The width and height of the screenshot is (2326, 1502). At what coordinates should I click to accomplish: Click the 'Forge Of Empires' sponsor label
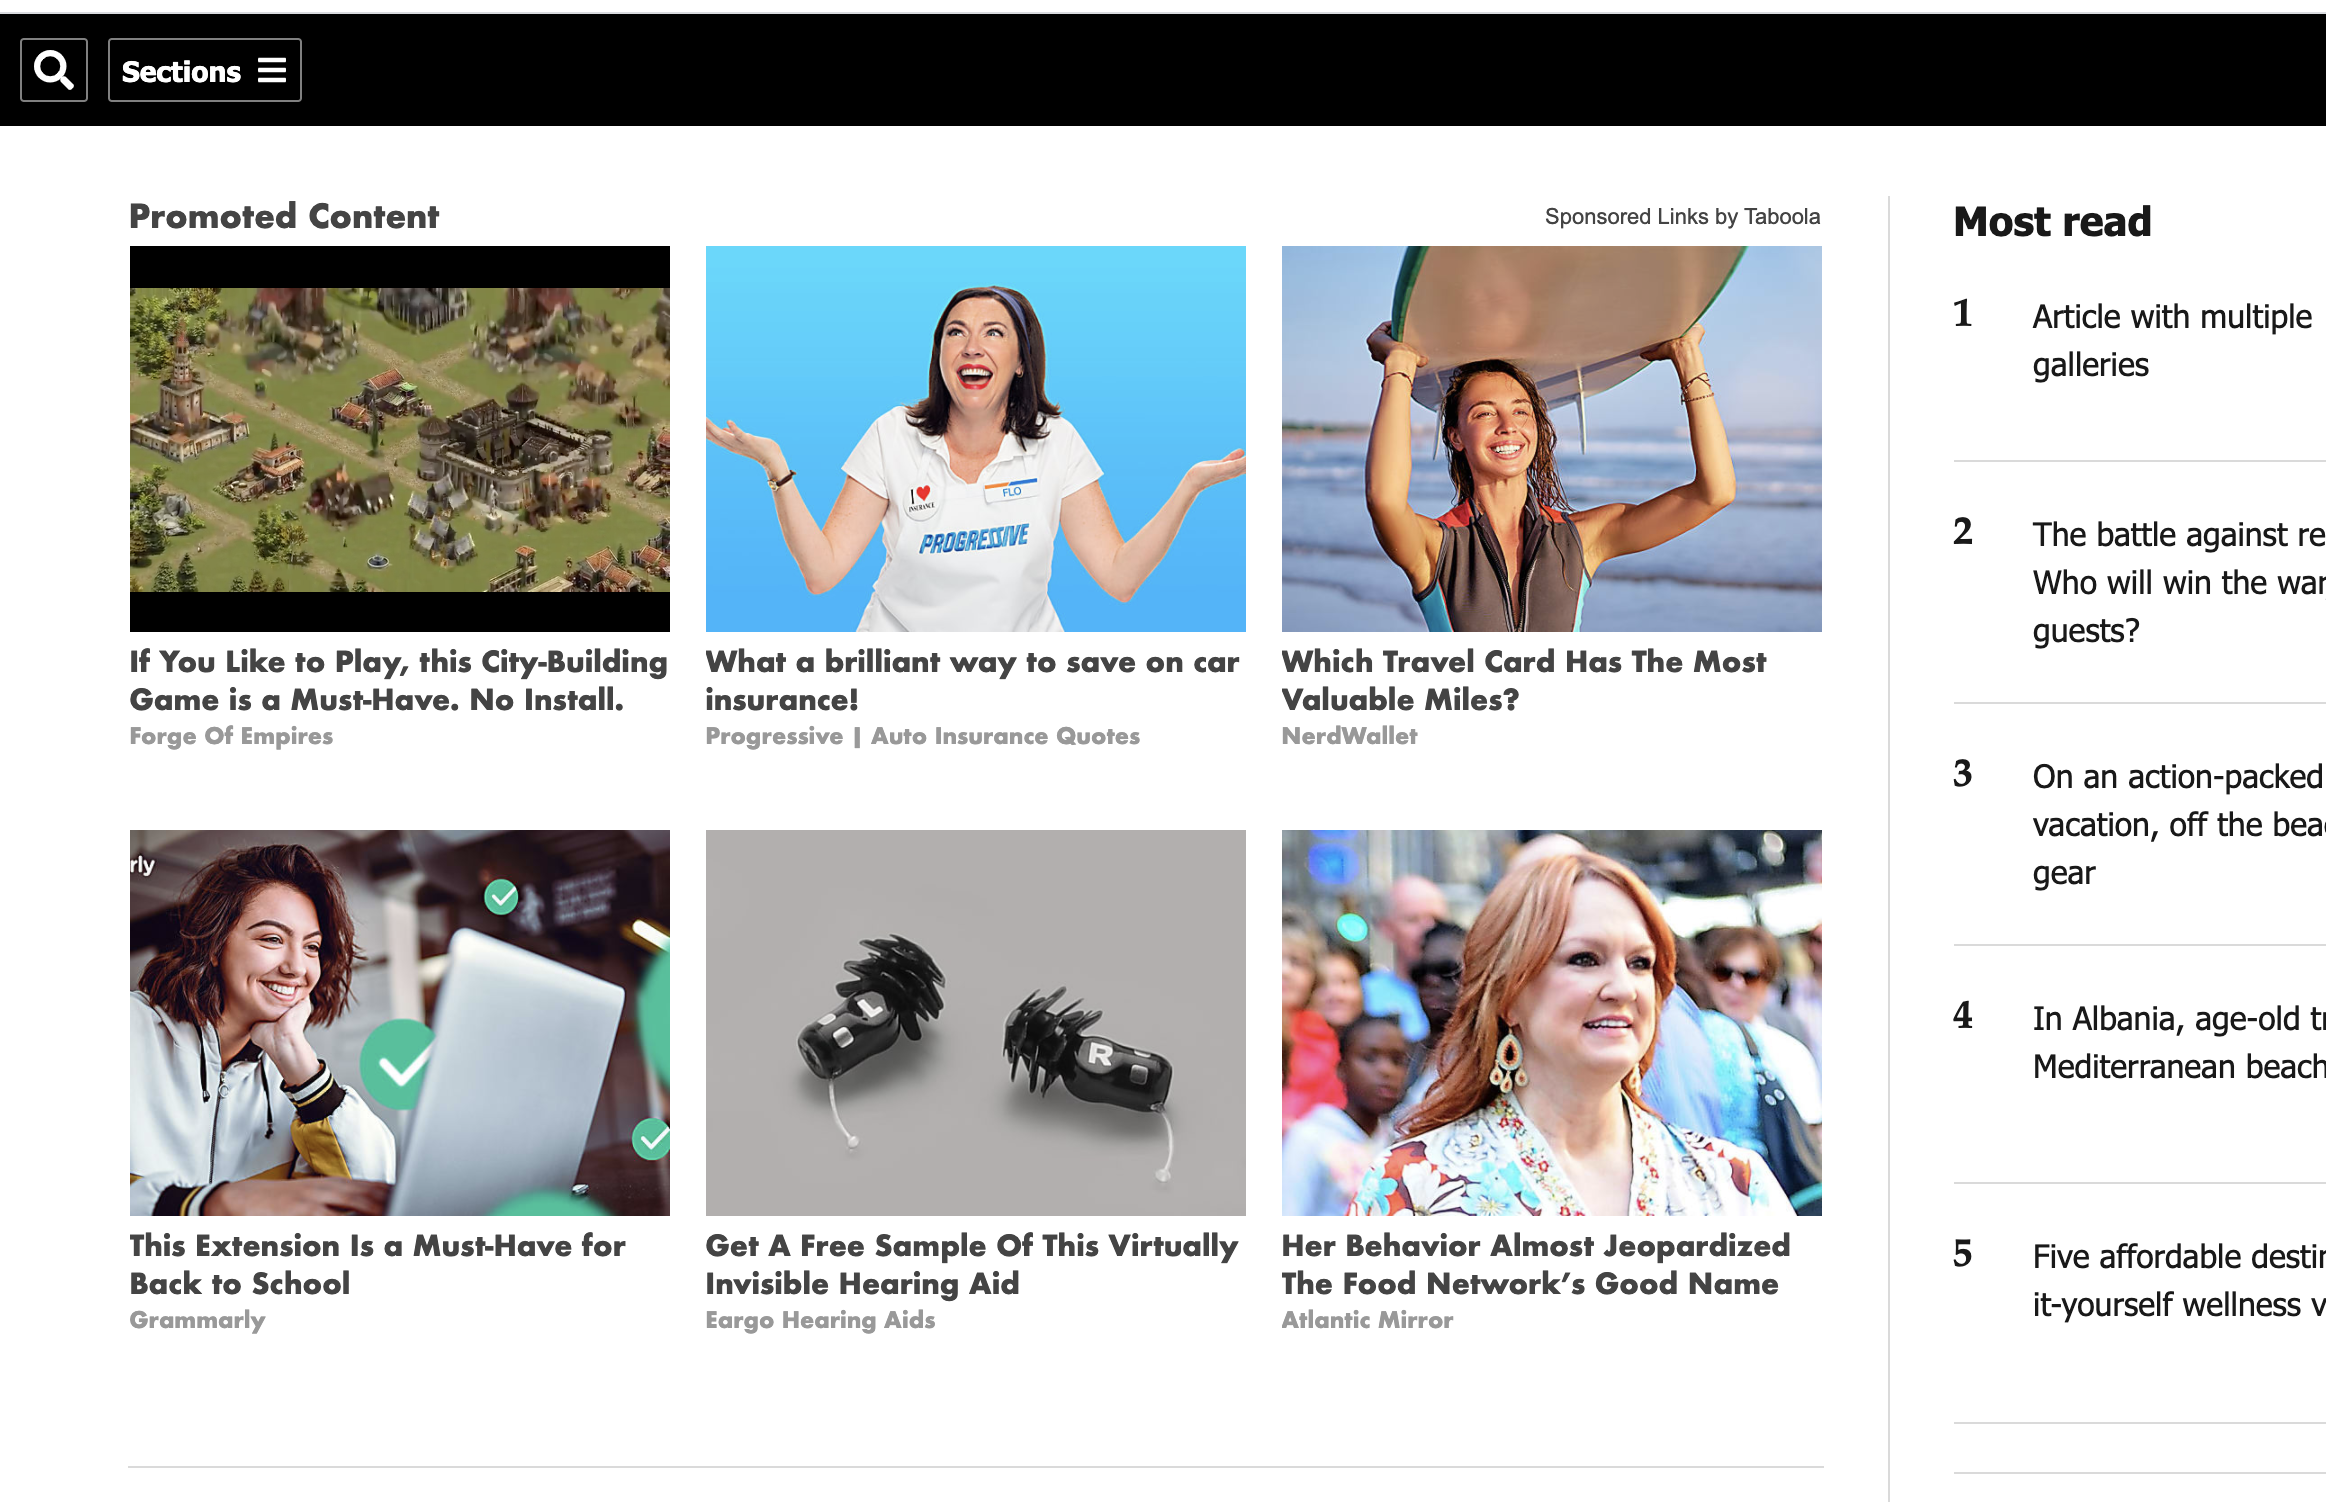pyautogui.click(x=231, y=736)
